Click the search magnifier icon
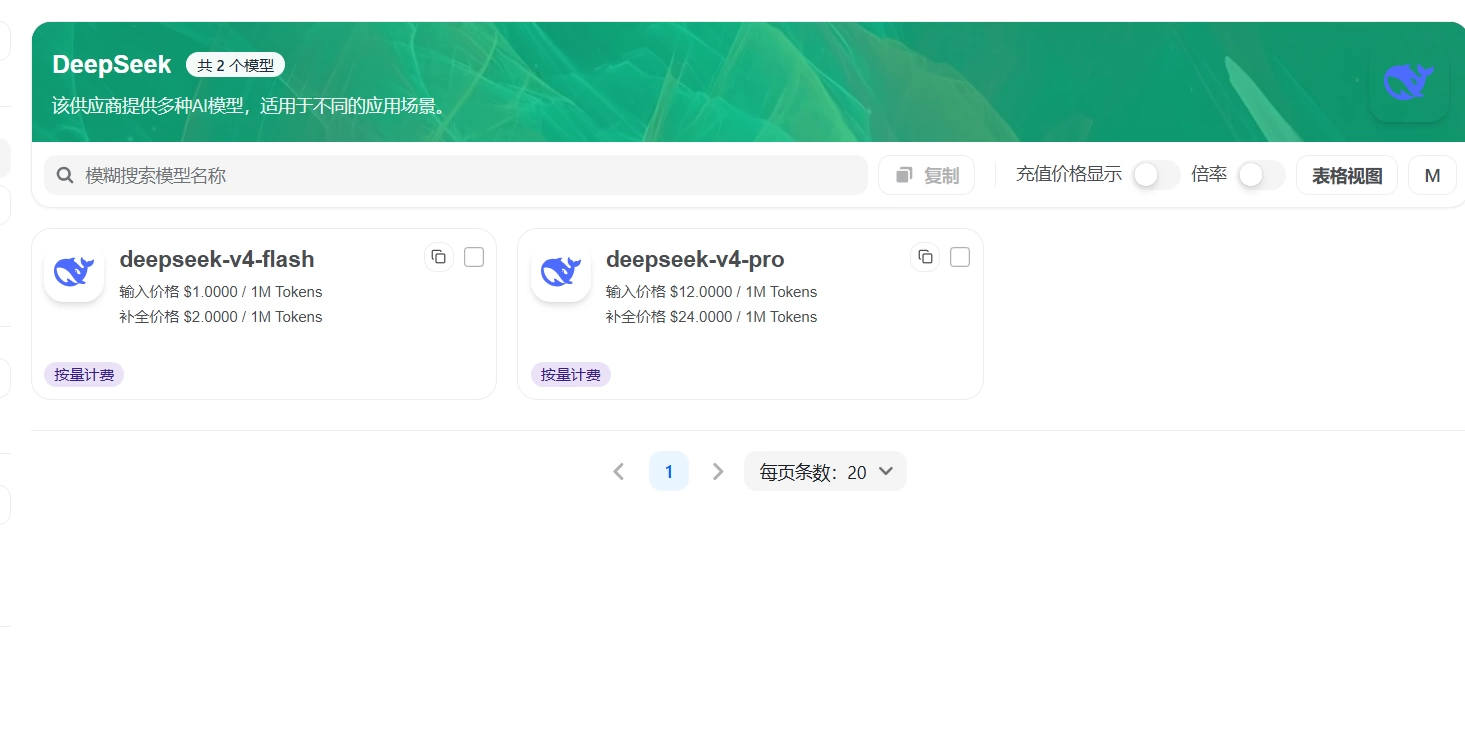This screenshot has width=1465, height=745. (x=65, y=175)
